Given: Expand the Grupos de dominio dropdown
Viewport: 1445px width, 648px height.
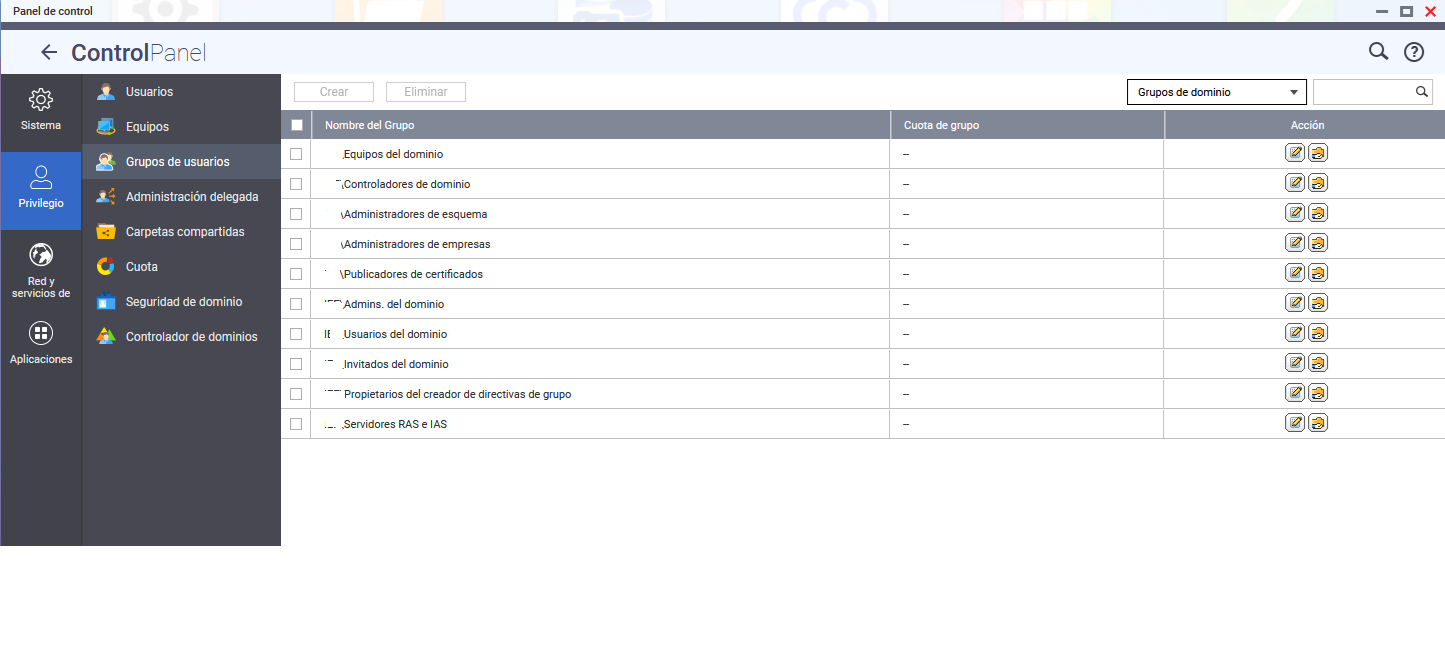Looking at the screenshot, I should [x=1216, y=92].
